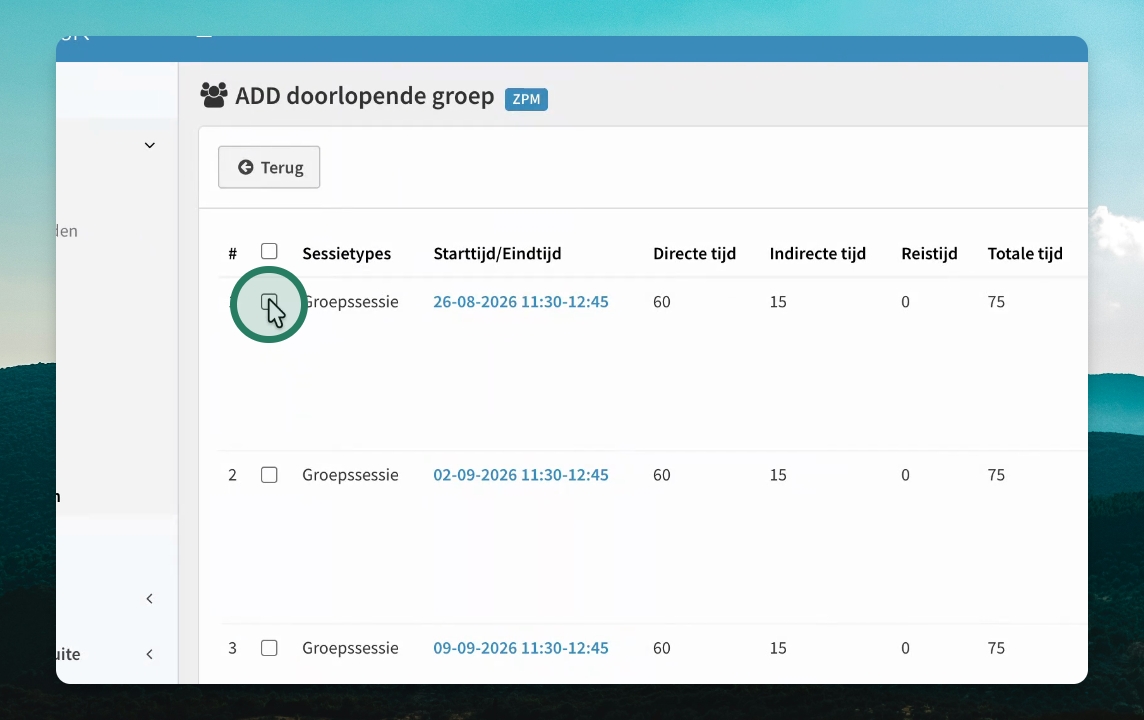The width and height of the screenshot is (1144, 720).
Task: Click row number 3 cell
Action: point(232,648)
